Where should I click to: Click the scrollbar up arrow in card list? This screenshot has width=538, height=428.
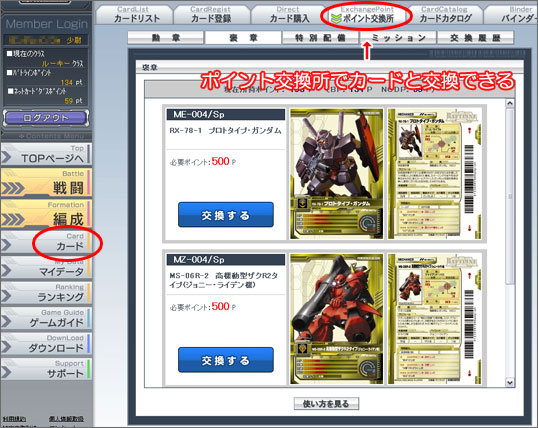pos(510,103)
